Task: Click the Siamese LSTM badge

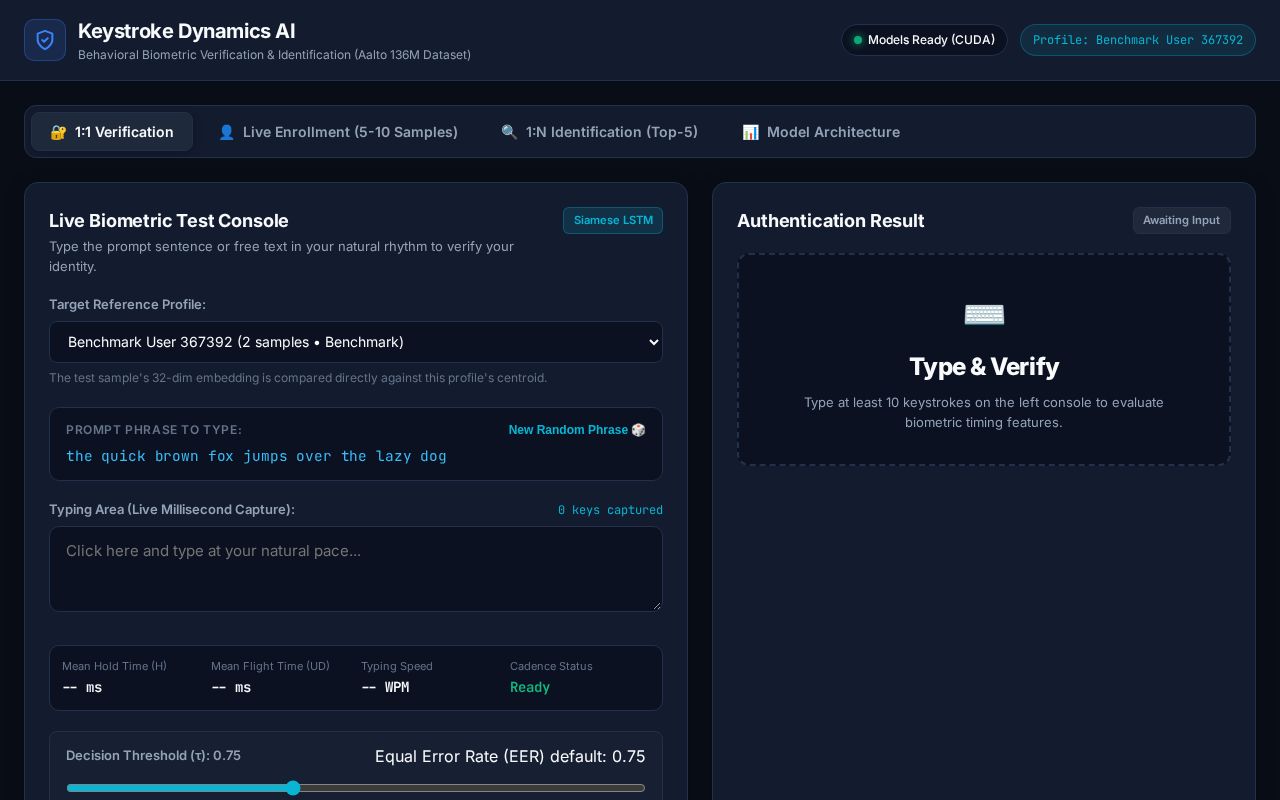Action: tap(613, 220)
